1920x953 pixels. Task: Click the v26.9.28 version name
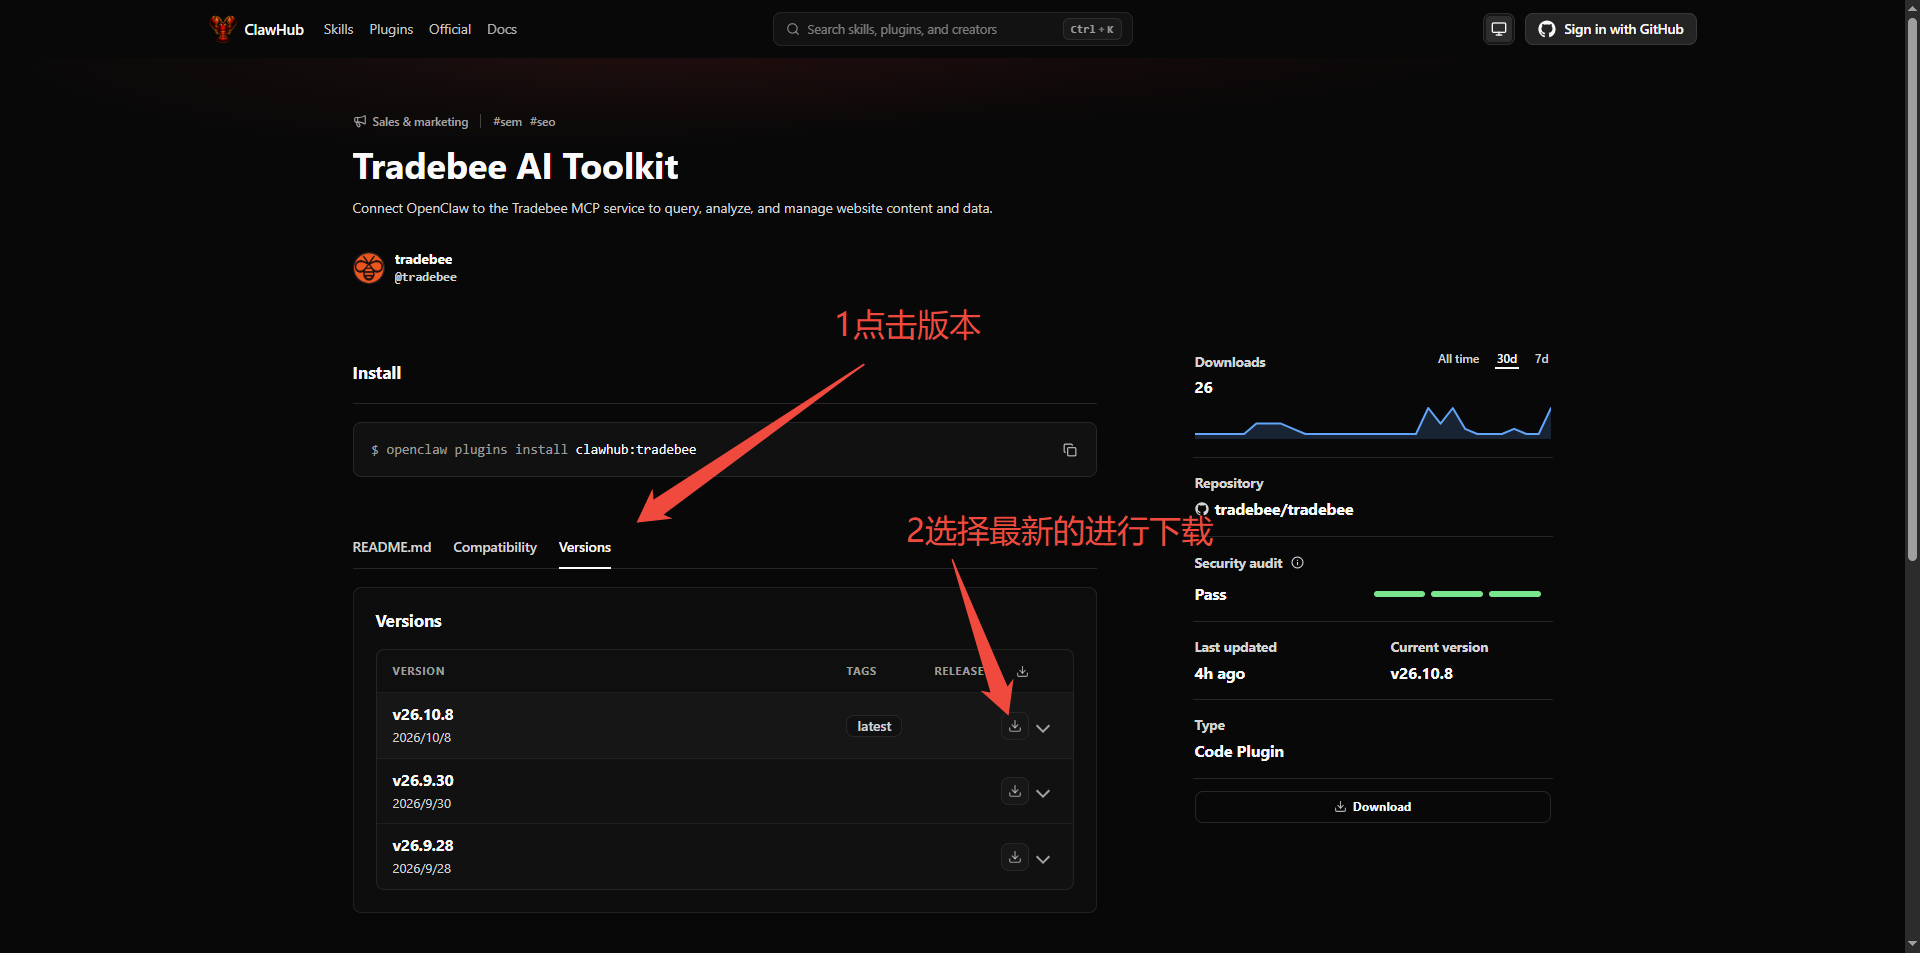(x=423, y=846)
